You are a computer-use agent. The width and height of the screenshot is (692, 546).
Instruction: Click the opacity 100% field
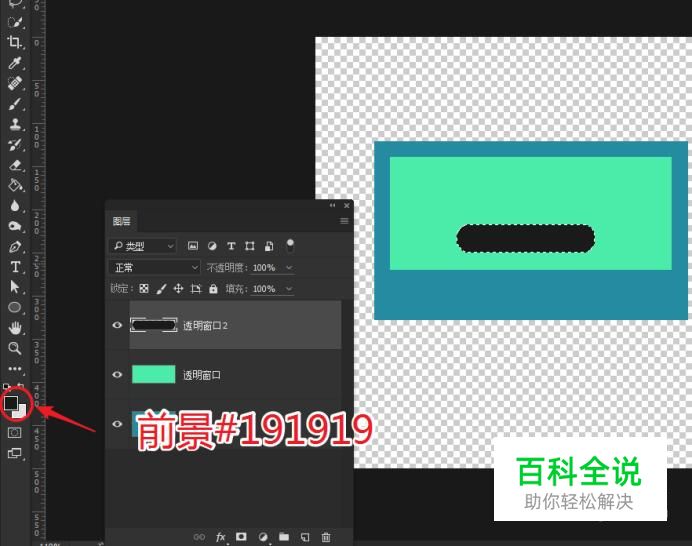264,267
